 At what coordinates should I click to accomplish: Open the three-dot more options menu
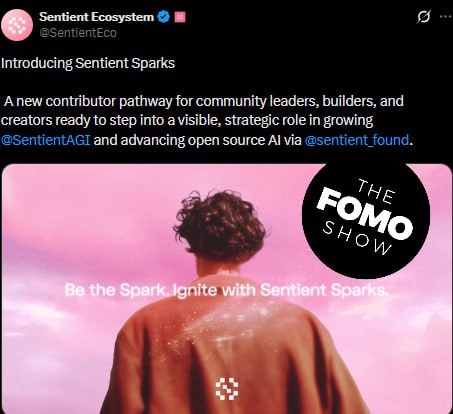[446, 17]
